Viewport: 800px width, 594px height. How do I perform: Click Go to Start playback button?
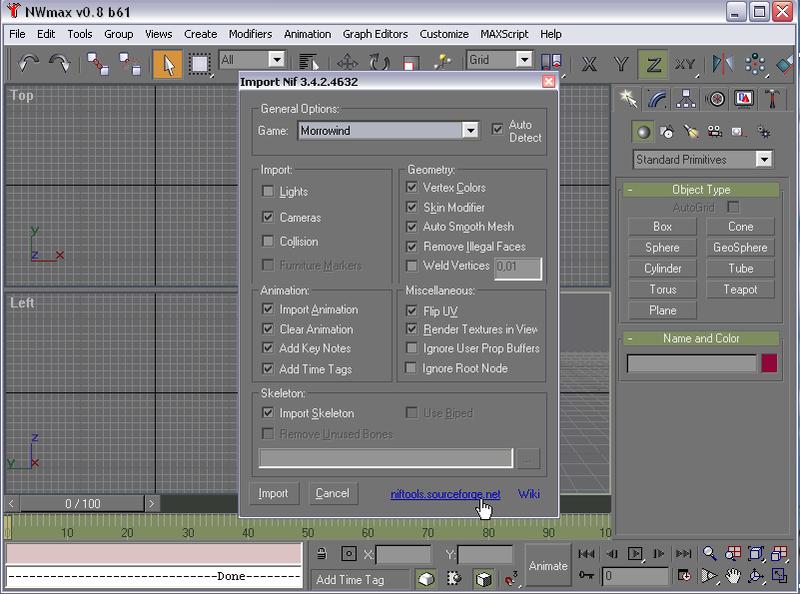point(587,554)
